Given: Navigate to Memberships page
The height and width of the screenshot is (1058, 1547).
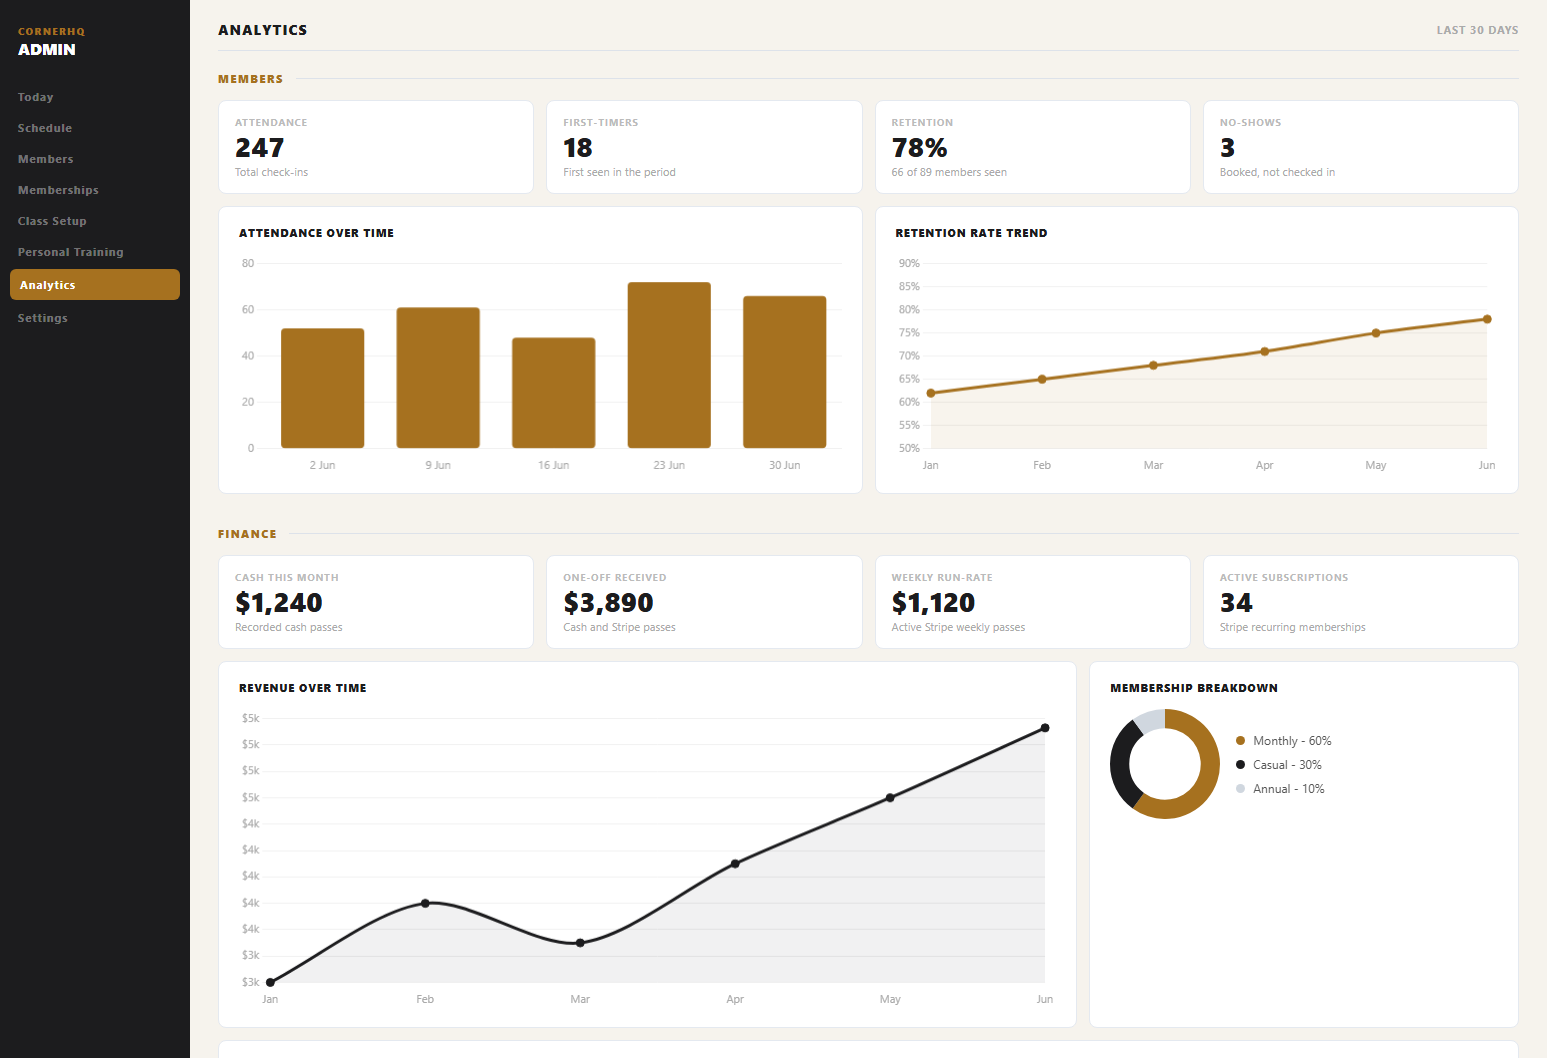Looking at the screenshot, I should tap(58, 190).
